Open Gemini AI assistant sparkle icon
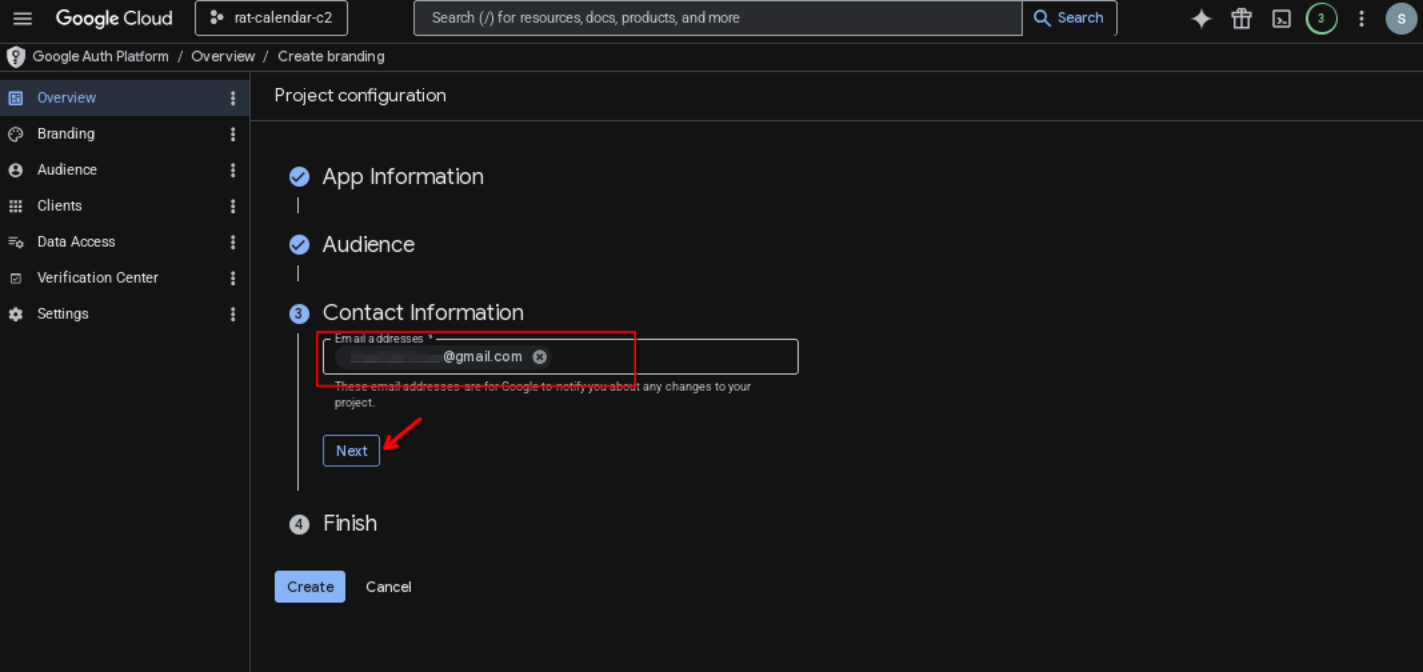1423x672 pixels. coord(1201,19)
